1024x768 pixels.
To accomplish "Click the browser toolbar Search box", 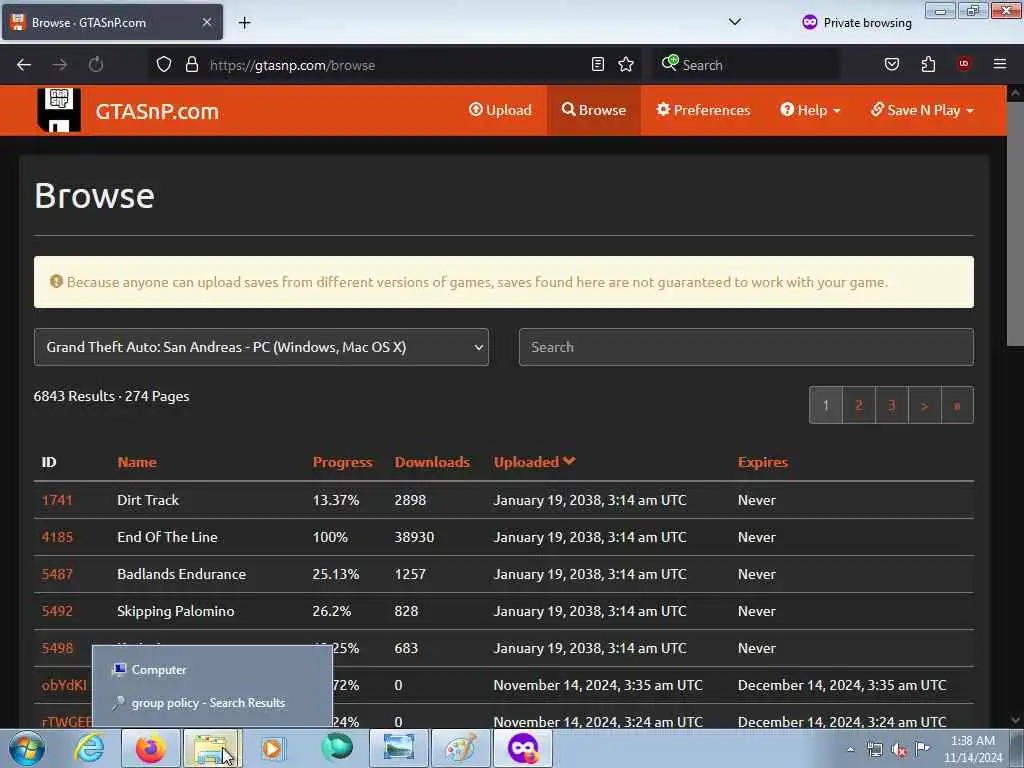I will (746, 65).
